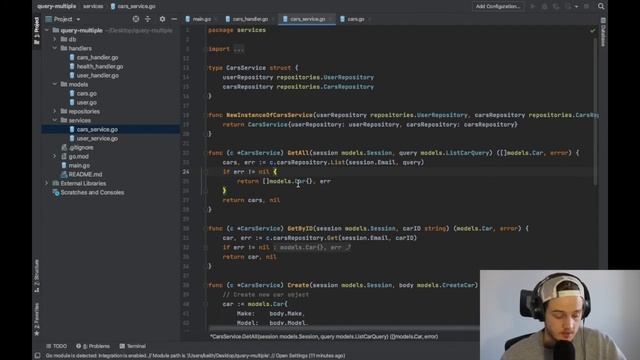Click the External Libraries icon
640x360 pixels.
[56, 184]
